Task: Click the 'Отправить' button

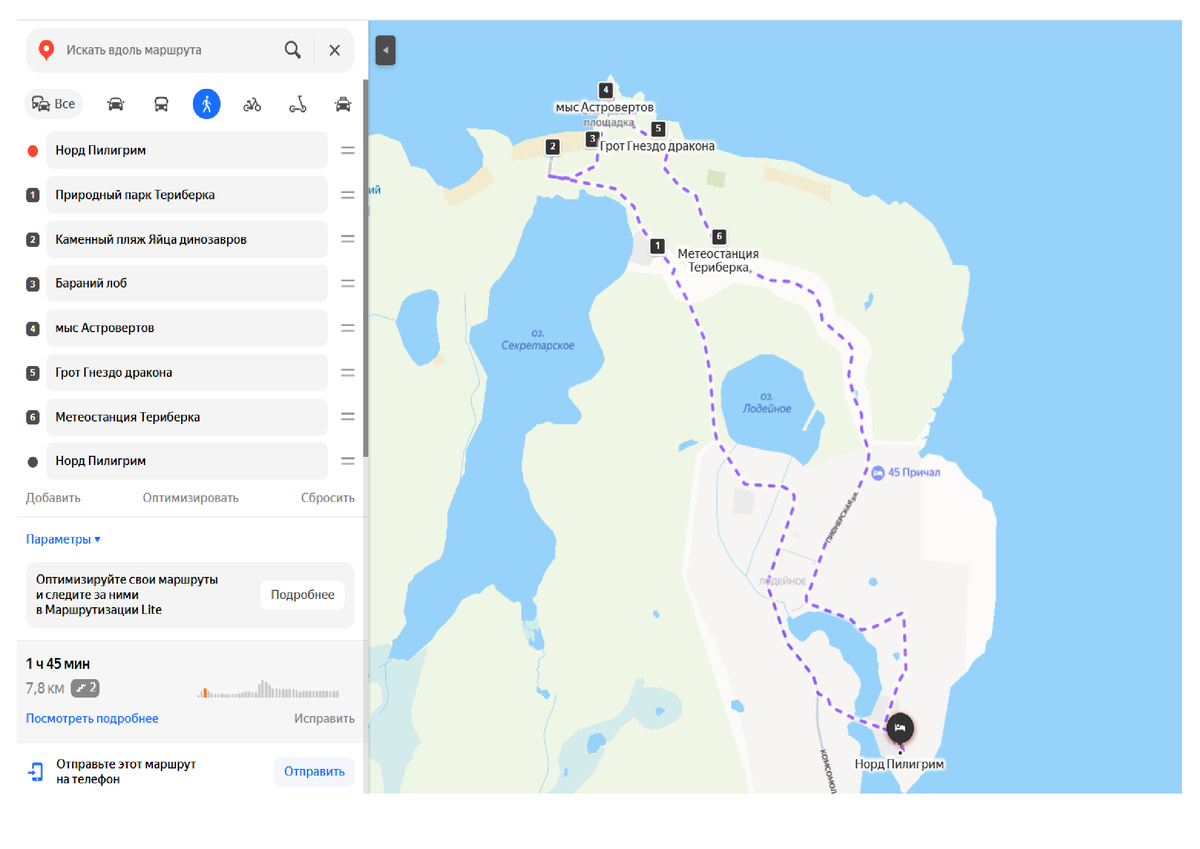Action: pyautogui.click(x=314, y=772)
